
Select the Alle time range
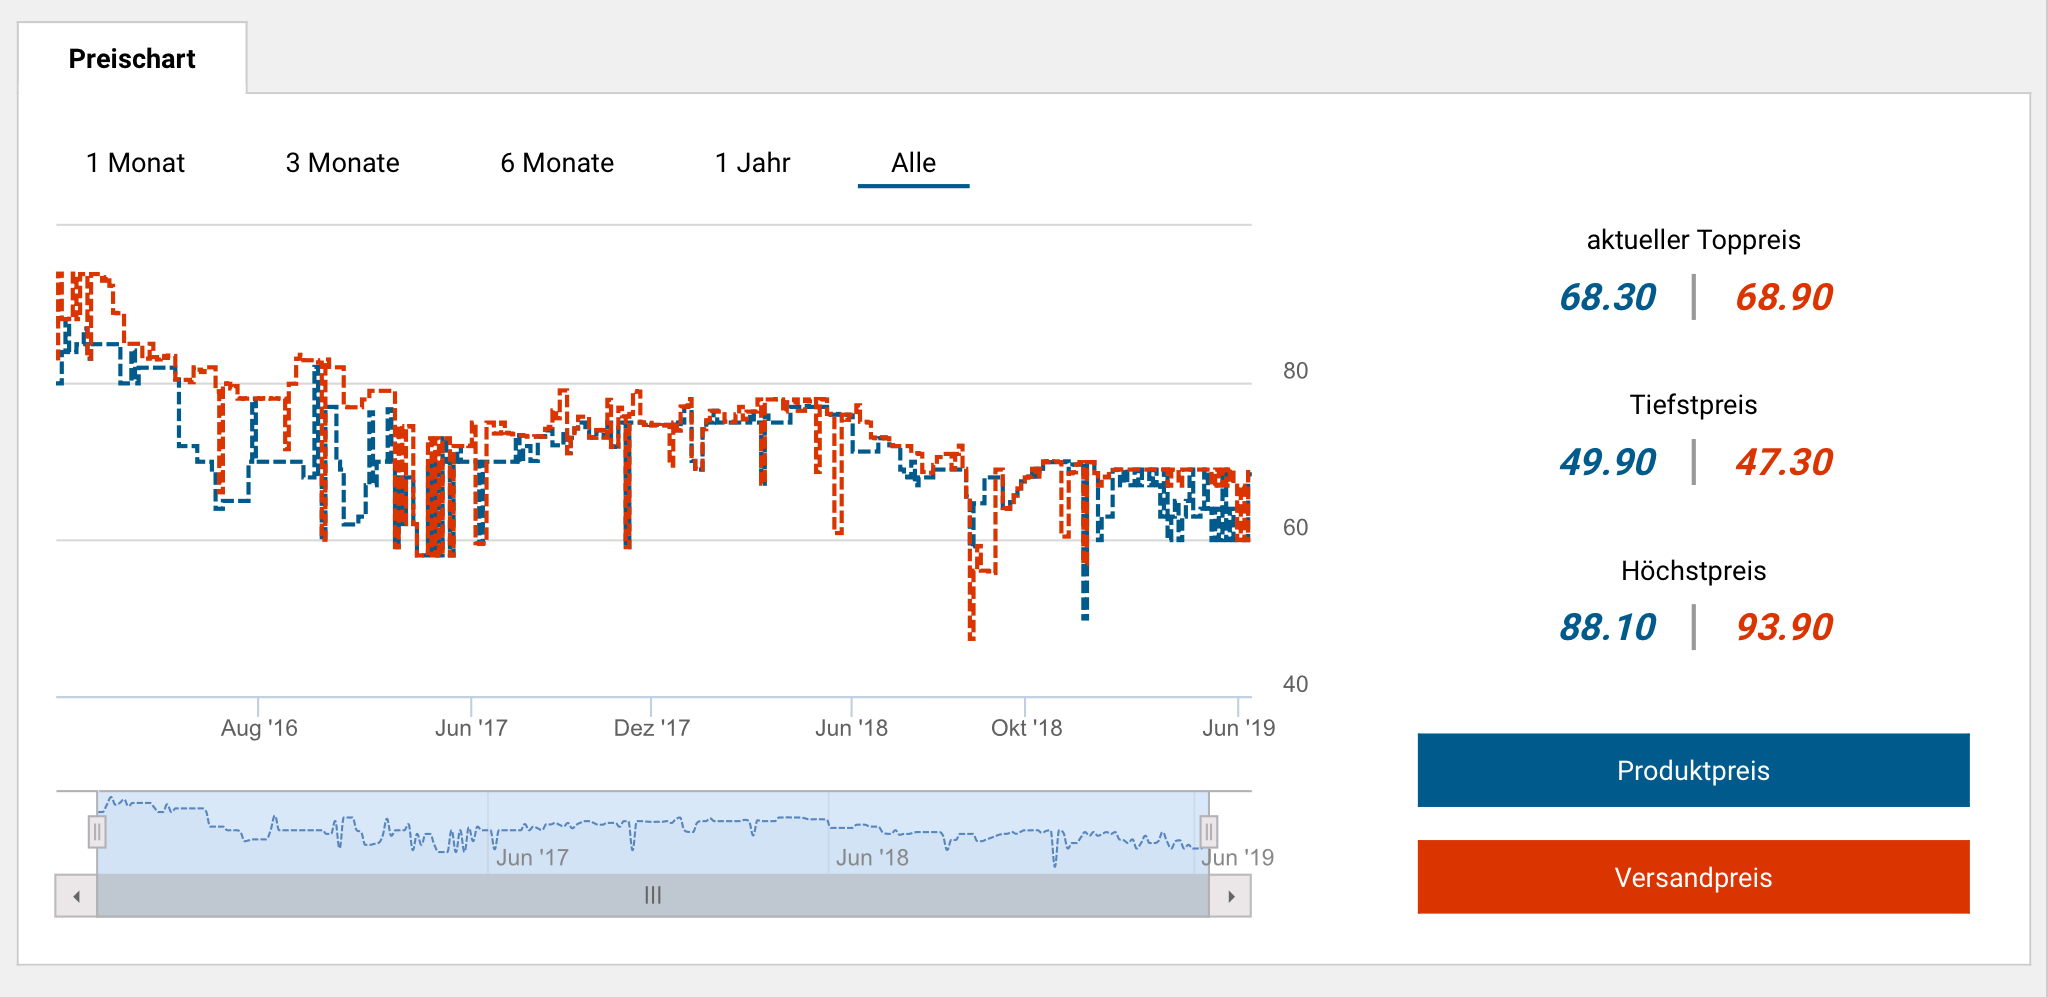(913, 163)
